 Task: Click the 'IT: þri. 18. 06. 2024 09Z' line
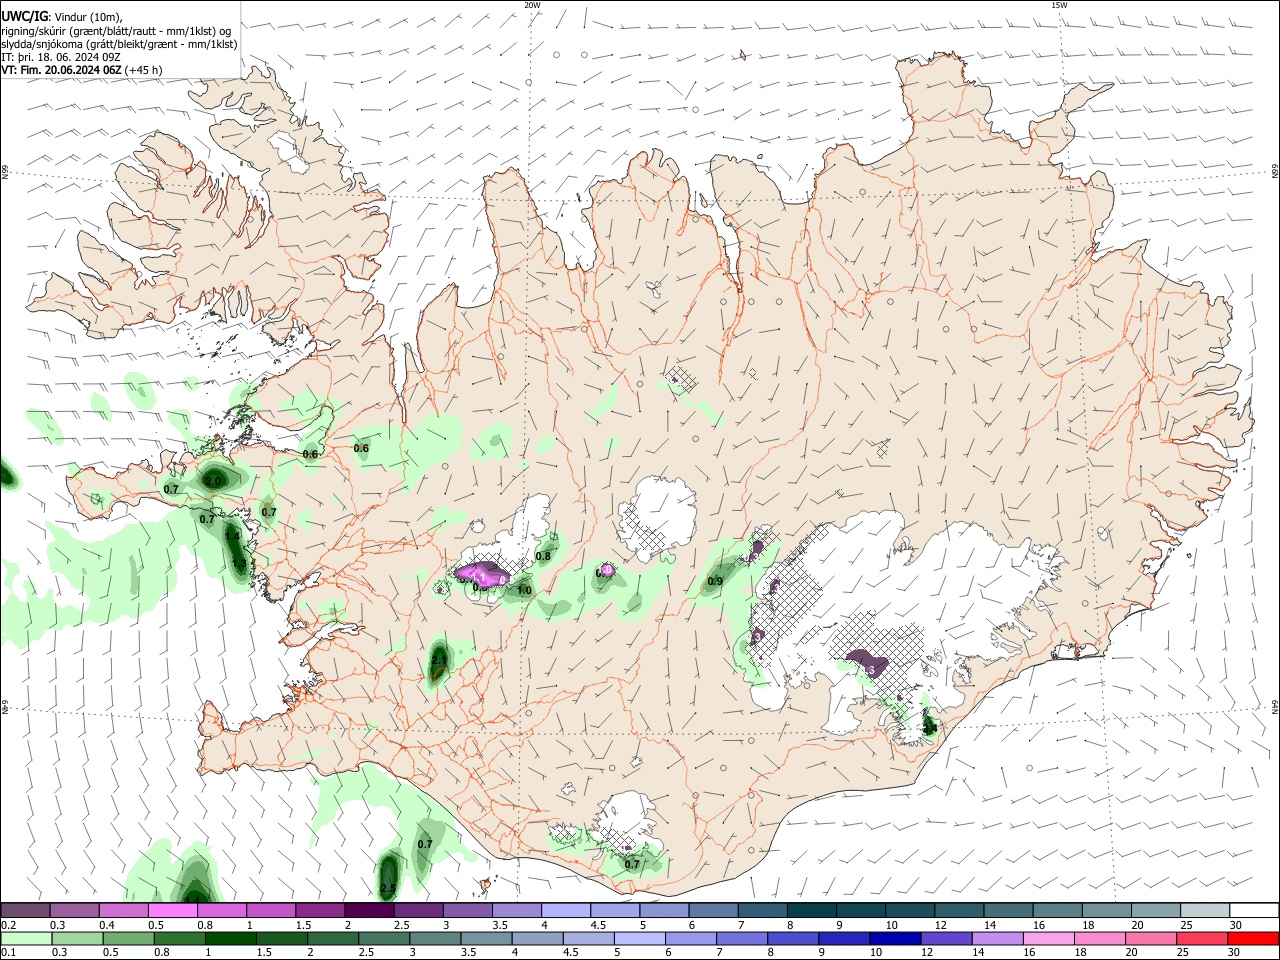[61, 57]
